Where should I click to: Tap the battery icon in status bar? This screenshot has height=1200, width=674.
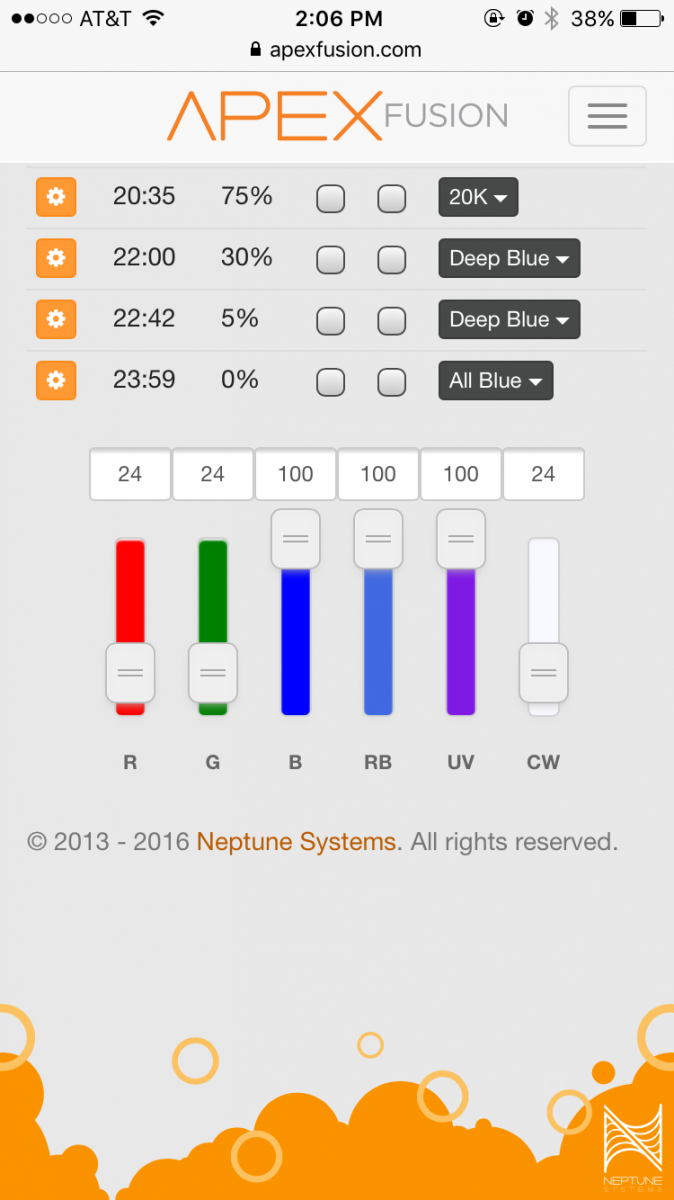[640, 19]
